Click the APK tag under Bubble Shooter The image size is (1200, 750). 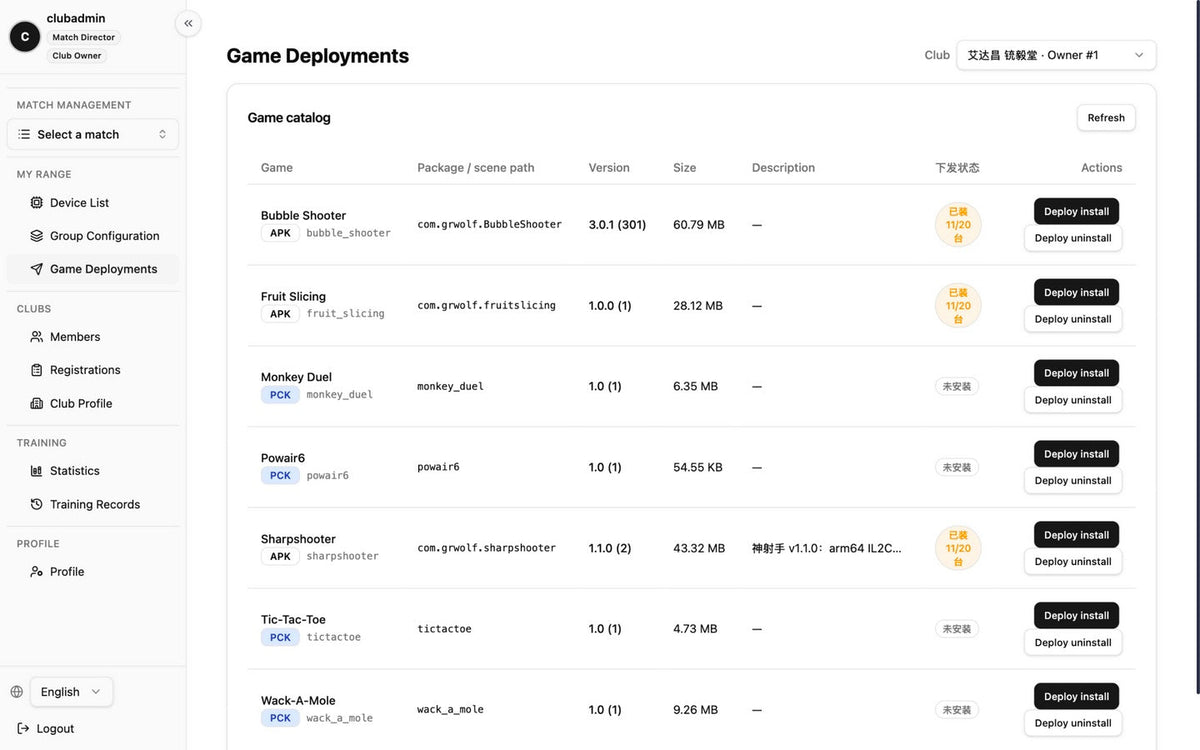280,233
